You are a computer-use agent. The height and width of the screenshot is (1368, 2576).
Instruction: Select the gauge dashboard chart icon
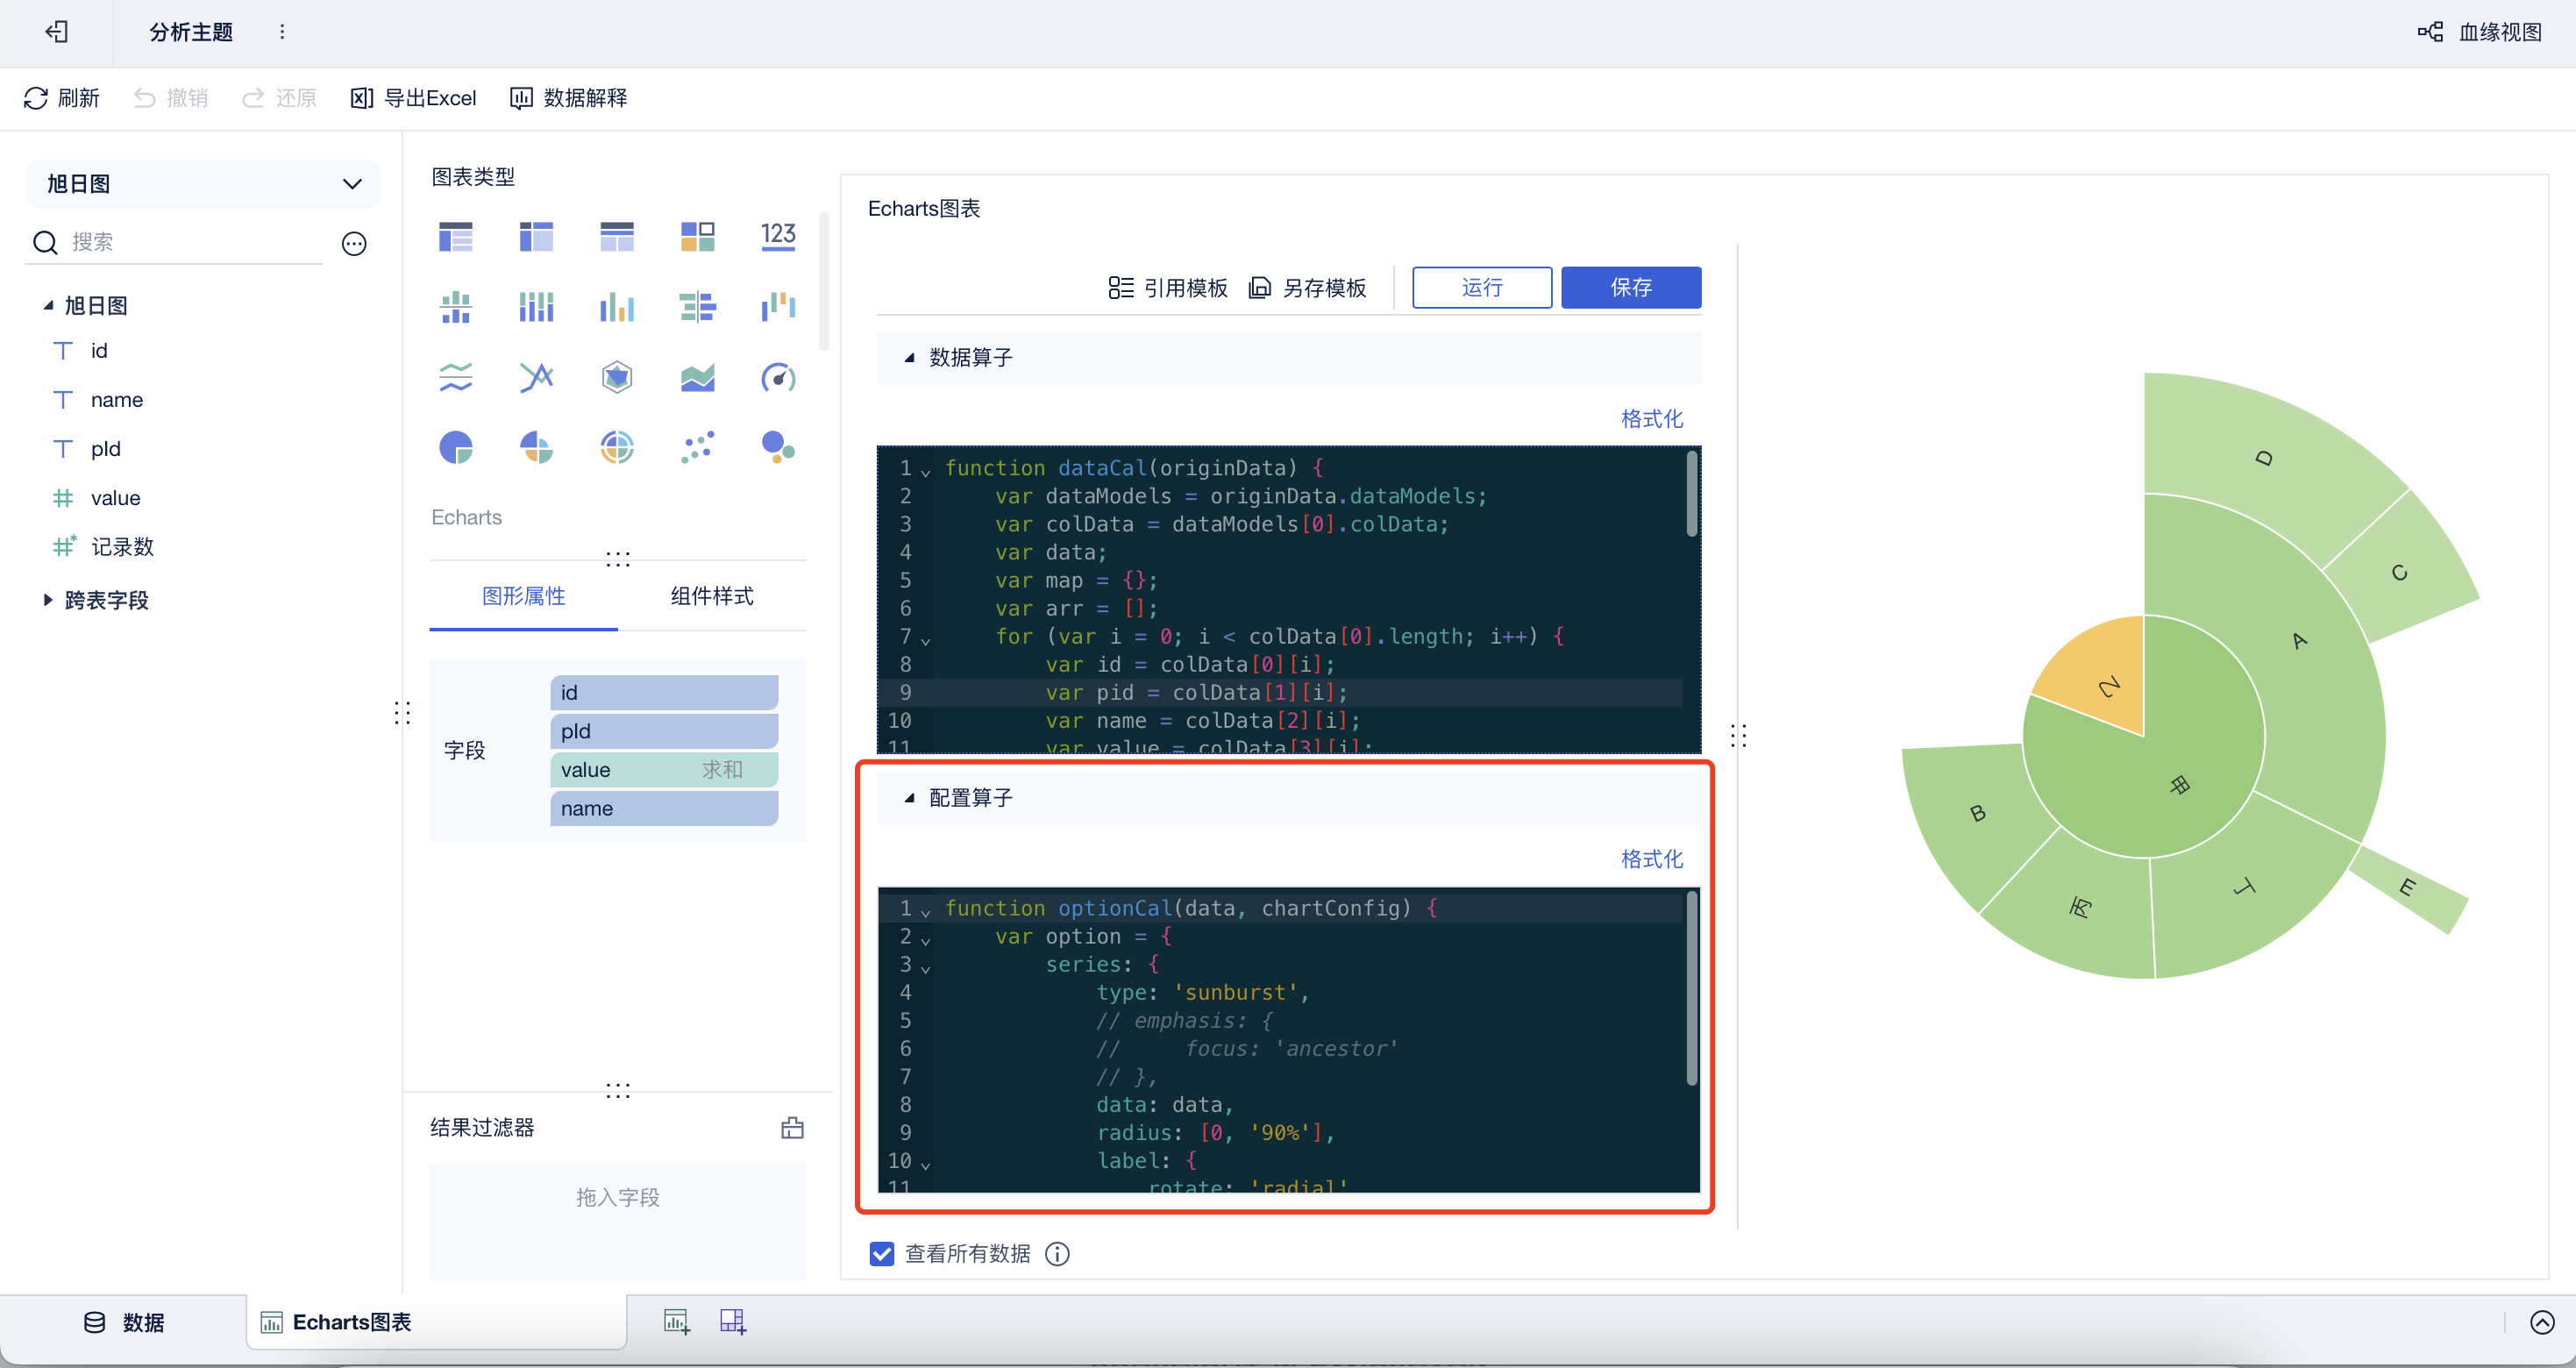pyautogui.click(x=777, y=377)
